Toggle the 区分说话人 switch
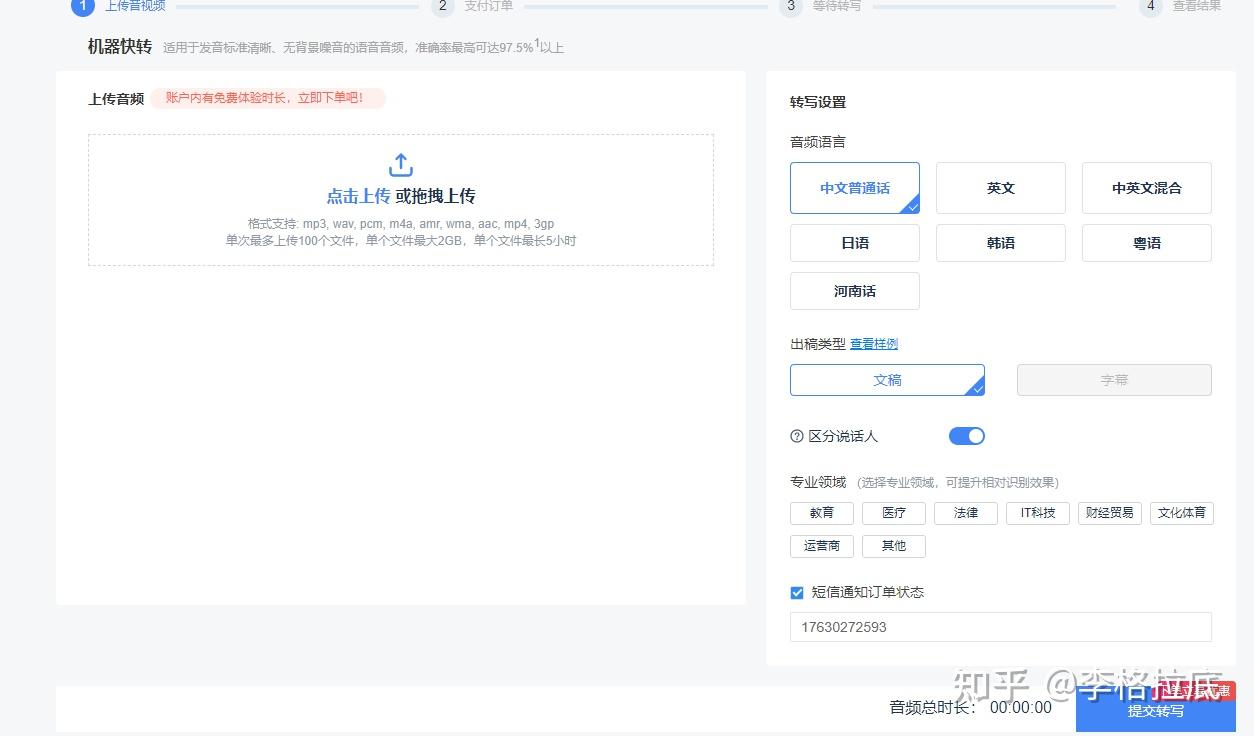Screen dimensions: 1254x736 coord(967,436)
